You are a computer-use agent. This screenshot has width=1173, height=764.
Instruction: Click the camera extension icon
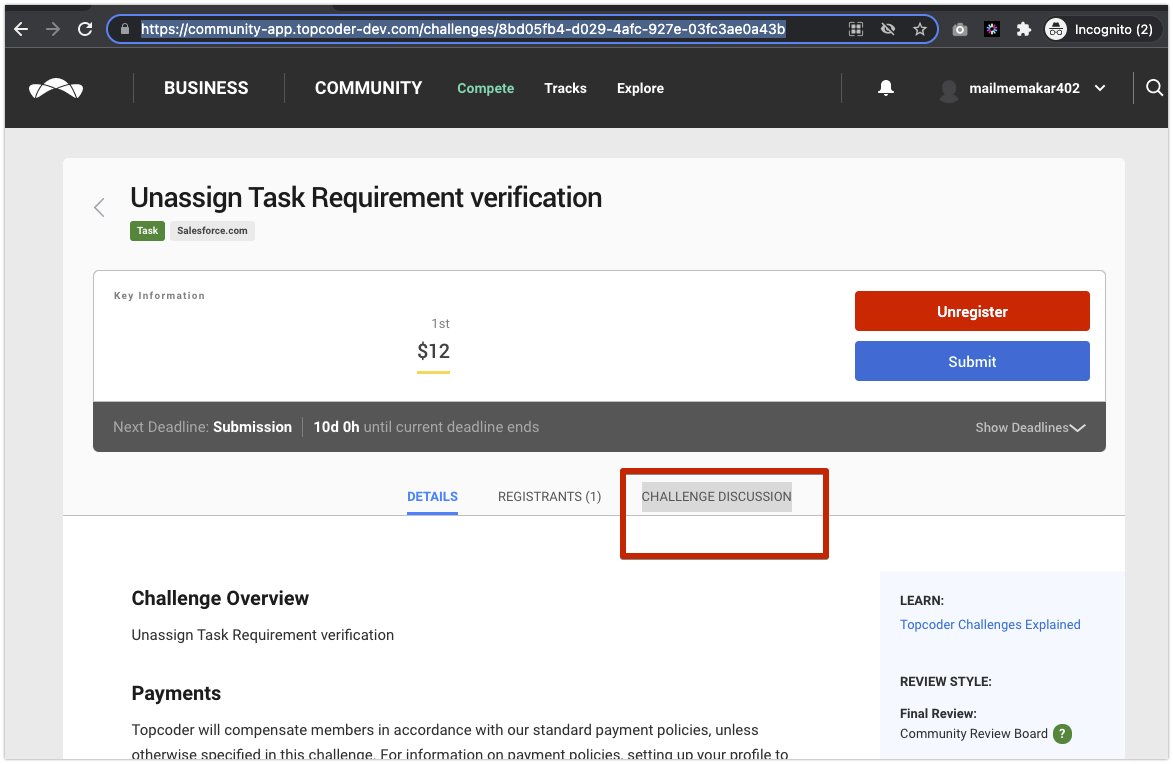[959, 29]
